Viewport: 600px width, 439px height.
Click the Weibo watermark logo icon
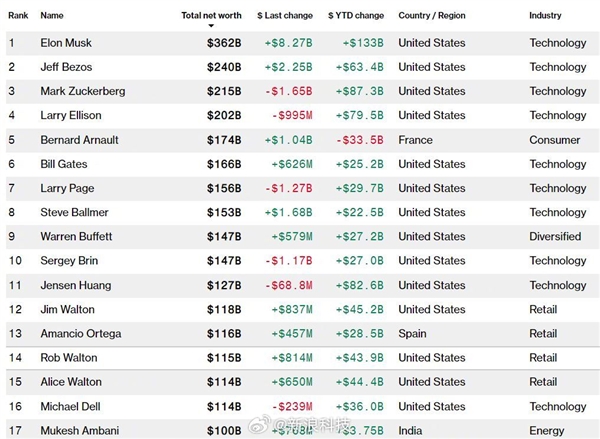(260, 424)
